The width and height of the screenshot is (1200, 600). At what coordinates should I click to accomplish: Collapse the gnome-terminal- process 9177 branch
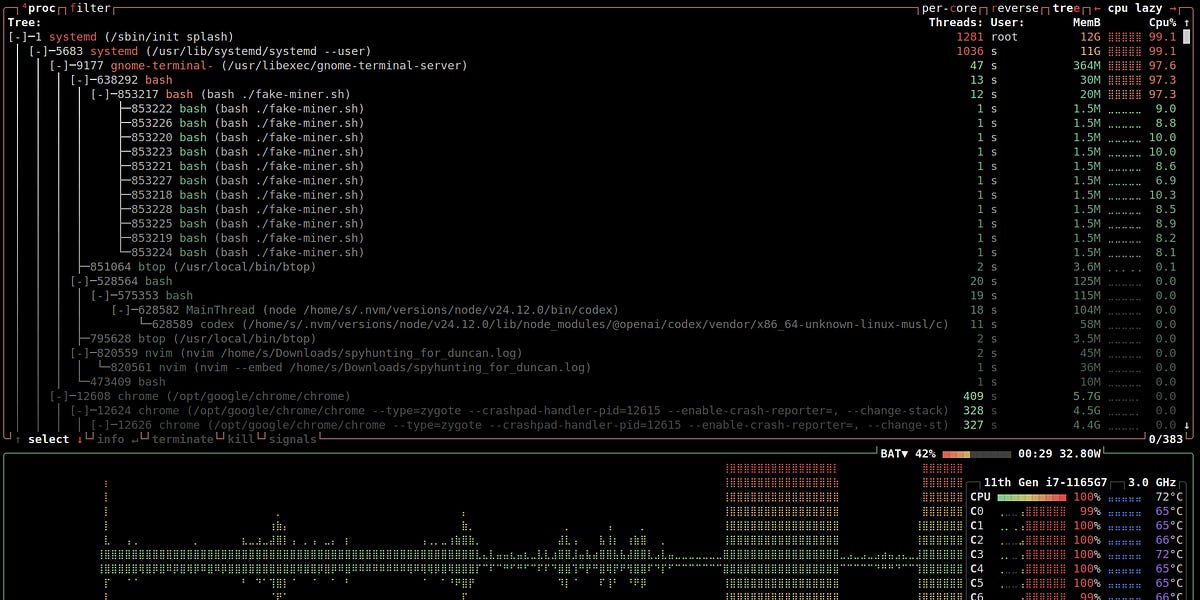point(60,66)
